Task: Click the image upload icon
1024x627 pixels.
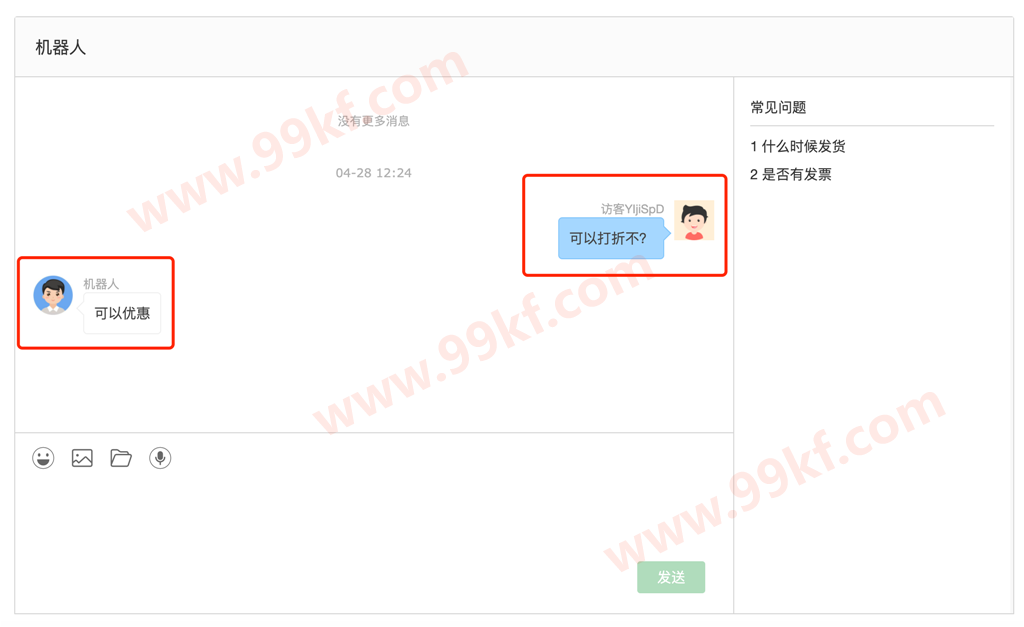Action: (82, 458)
